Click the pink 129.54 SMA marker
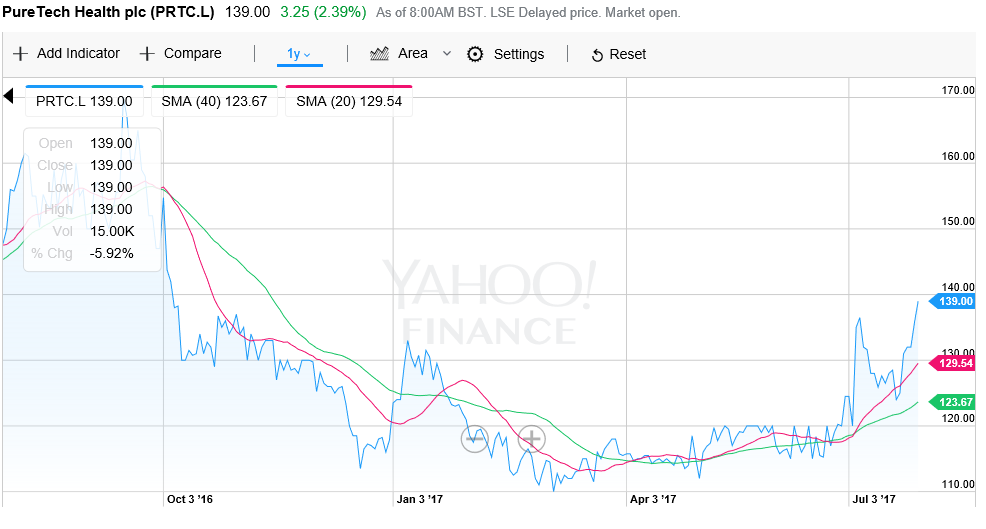Viewport: 986px width, 529px height. [952, 363]
